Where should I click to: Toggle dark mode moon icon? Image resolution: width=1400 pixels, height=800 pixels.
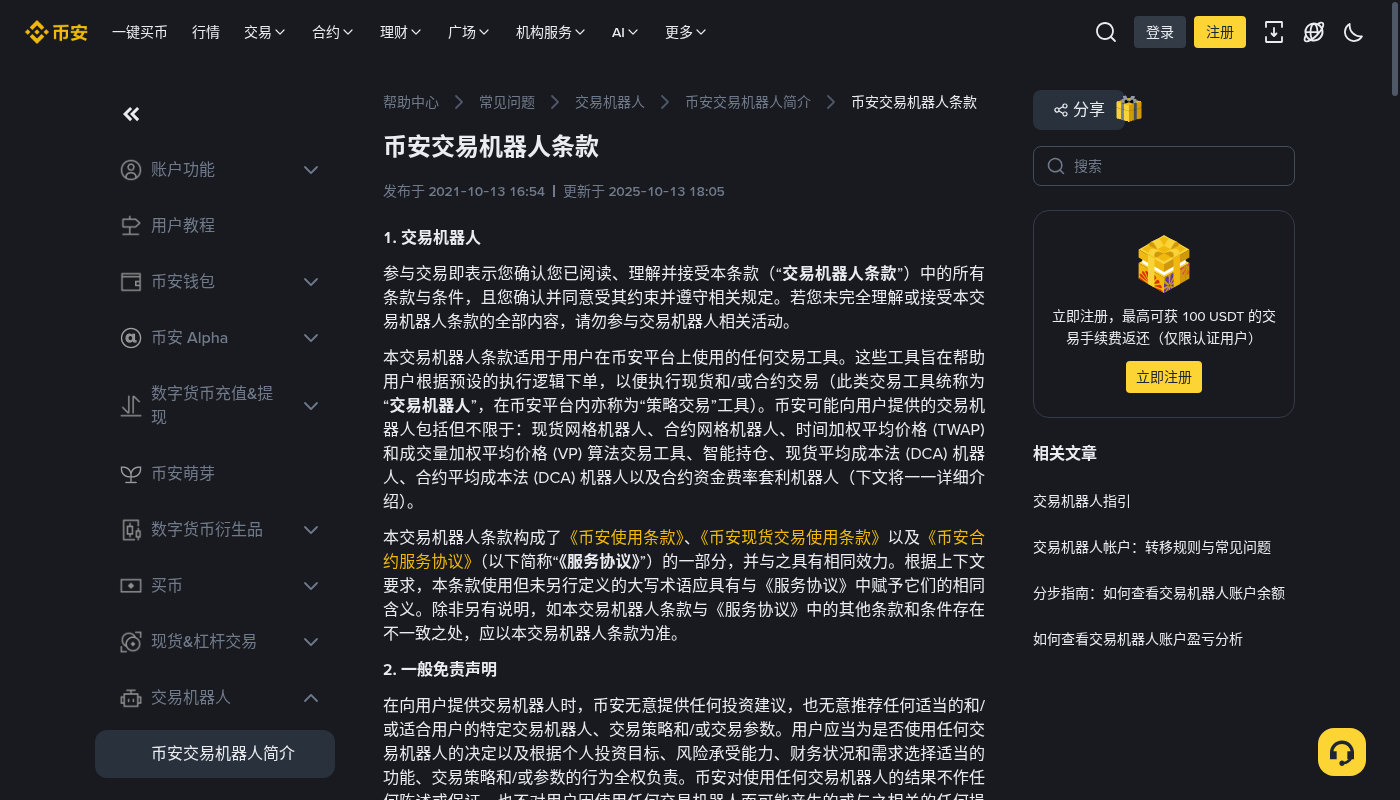(x=1354, y=32)
